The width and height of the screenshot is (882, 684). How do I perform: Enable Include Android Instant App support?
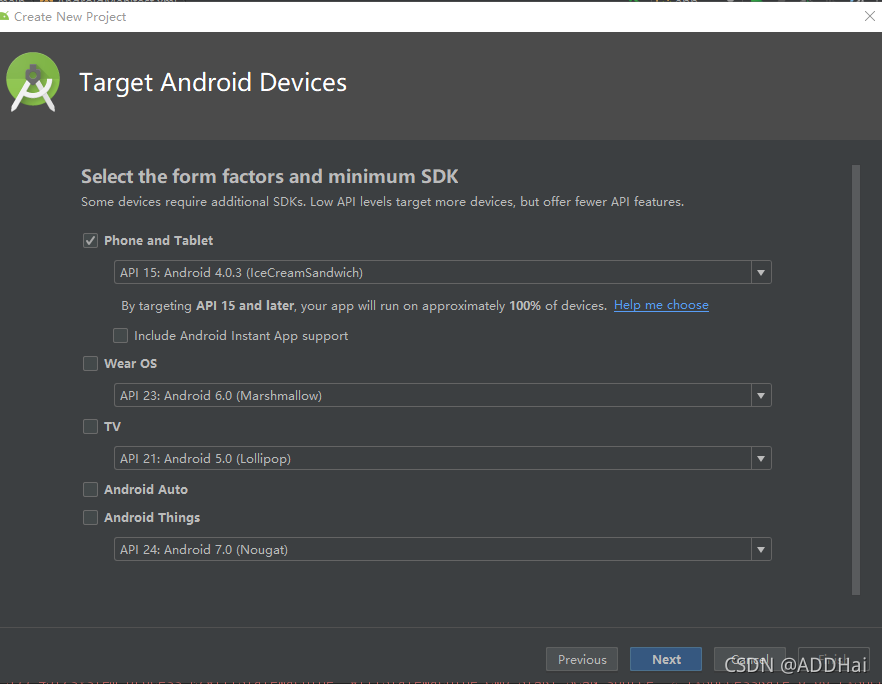[120, 335]
